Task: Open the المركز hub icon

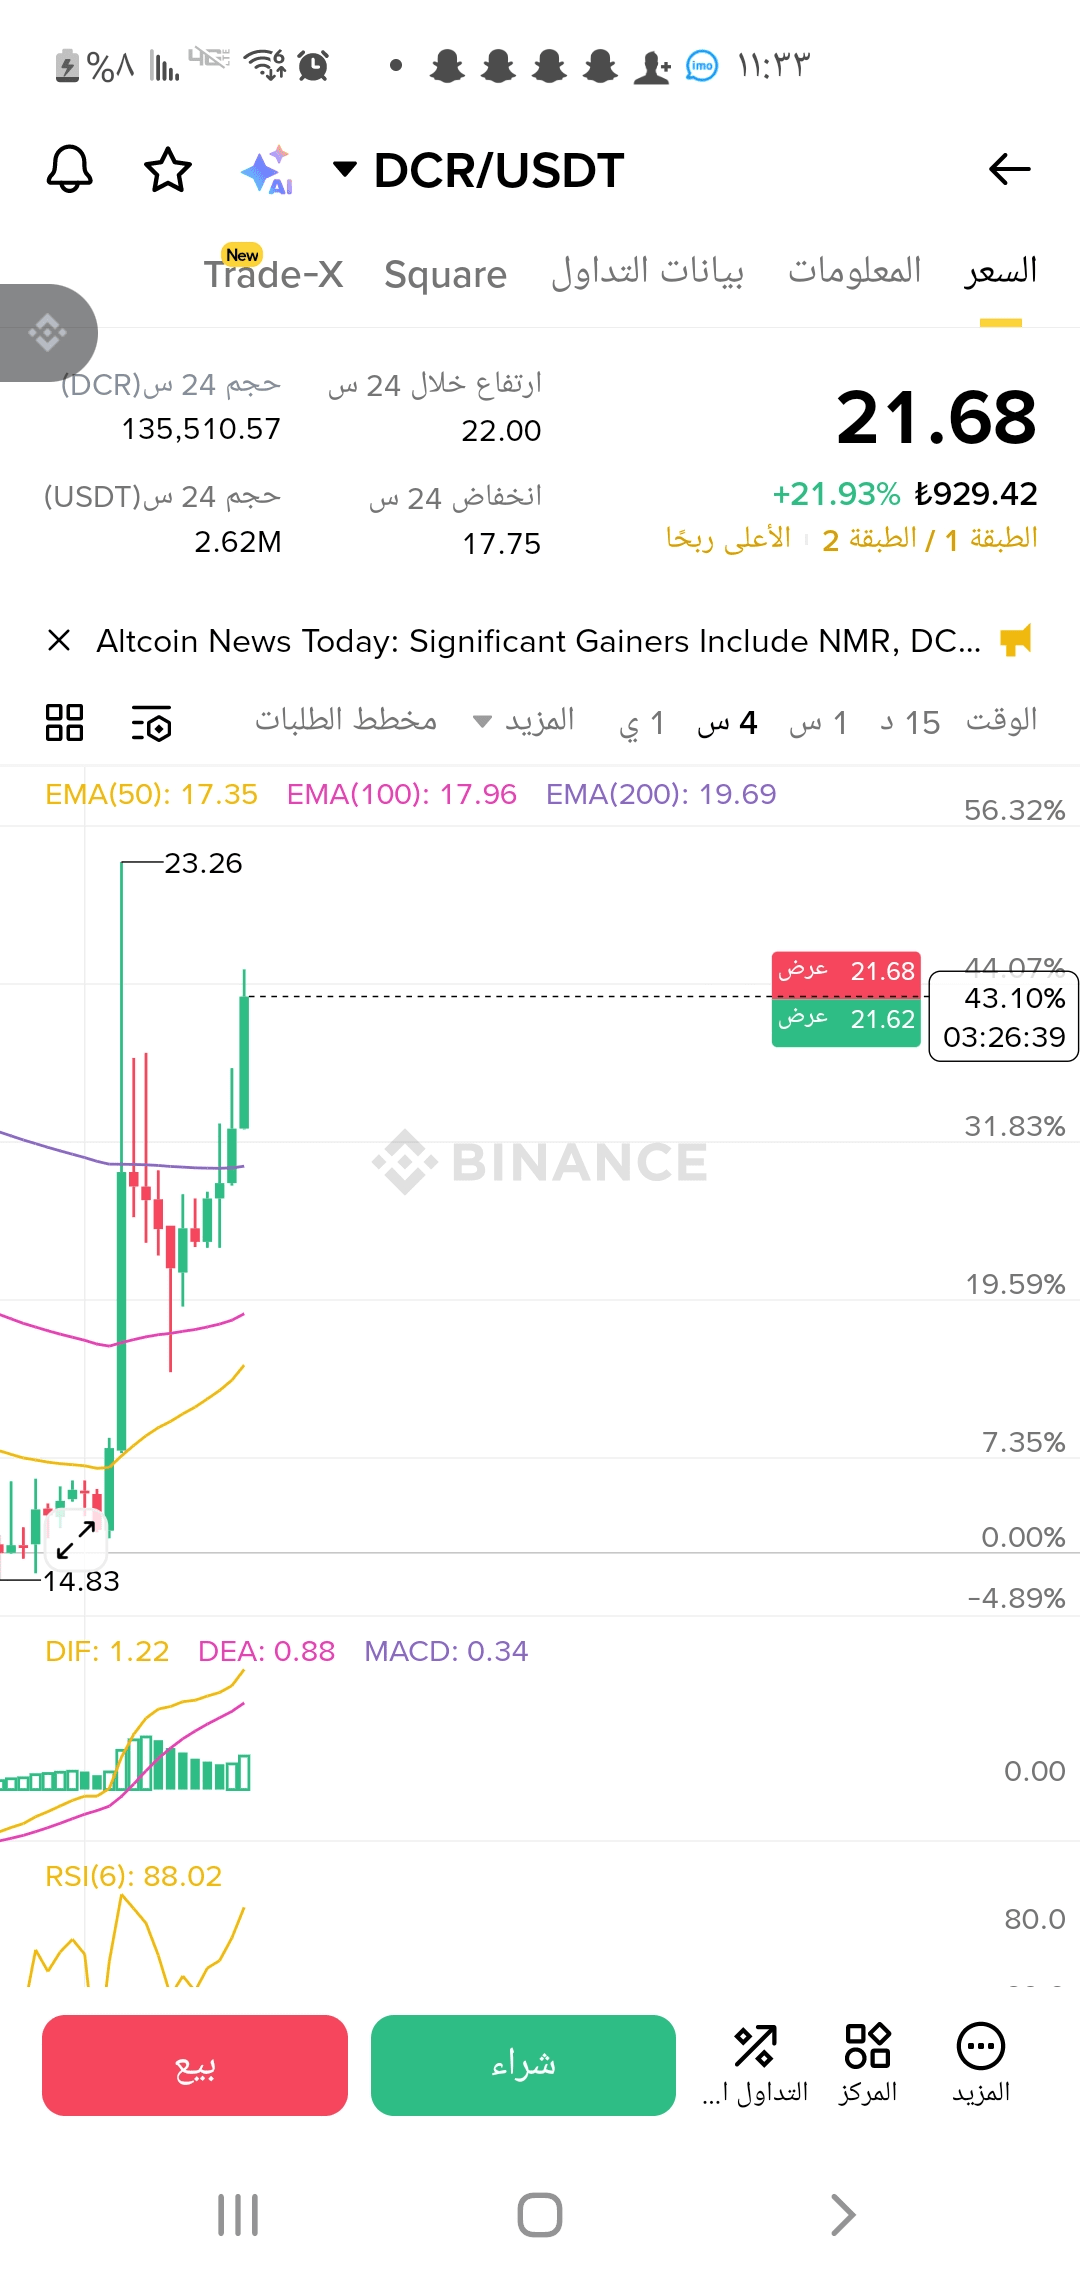Action: click(x=868, y=2065)
